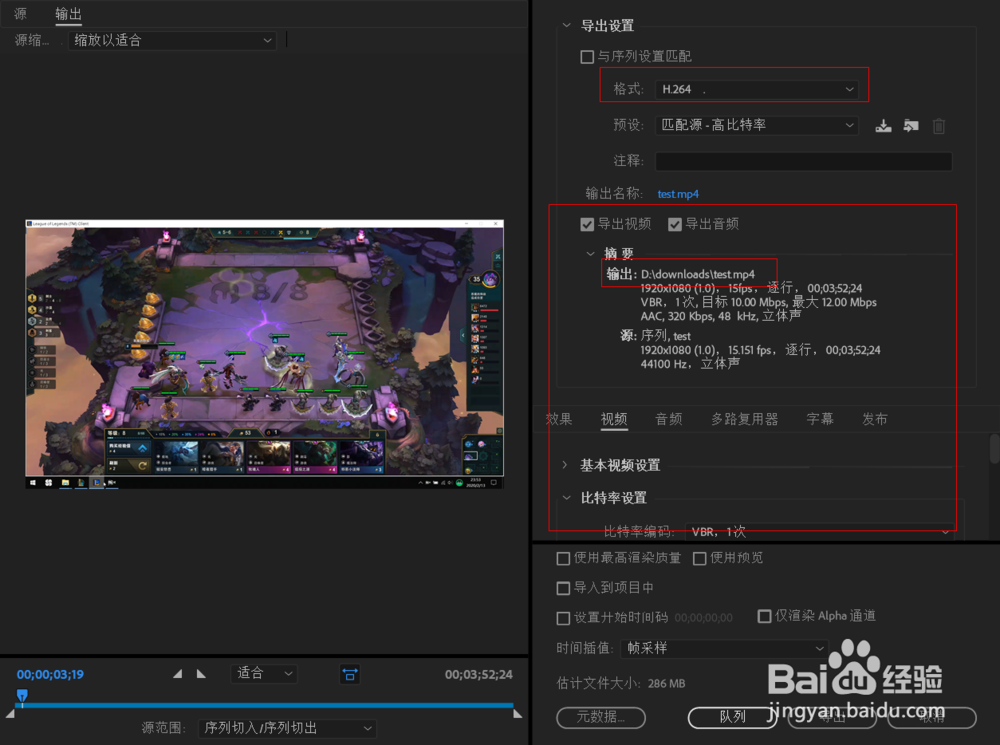Click the video preview frame
1000x745 pixels.
265,354
